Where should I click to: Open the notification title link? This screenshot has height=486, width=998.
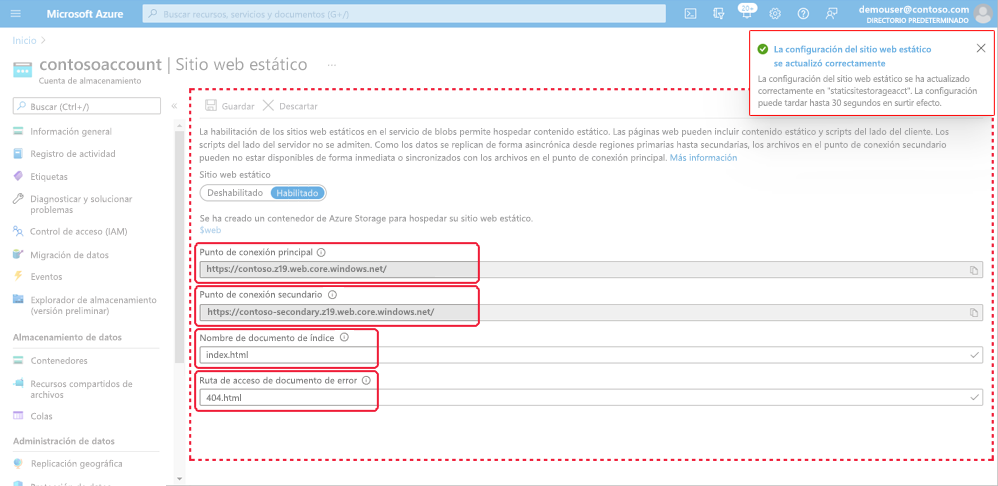[852, 56]
